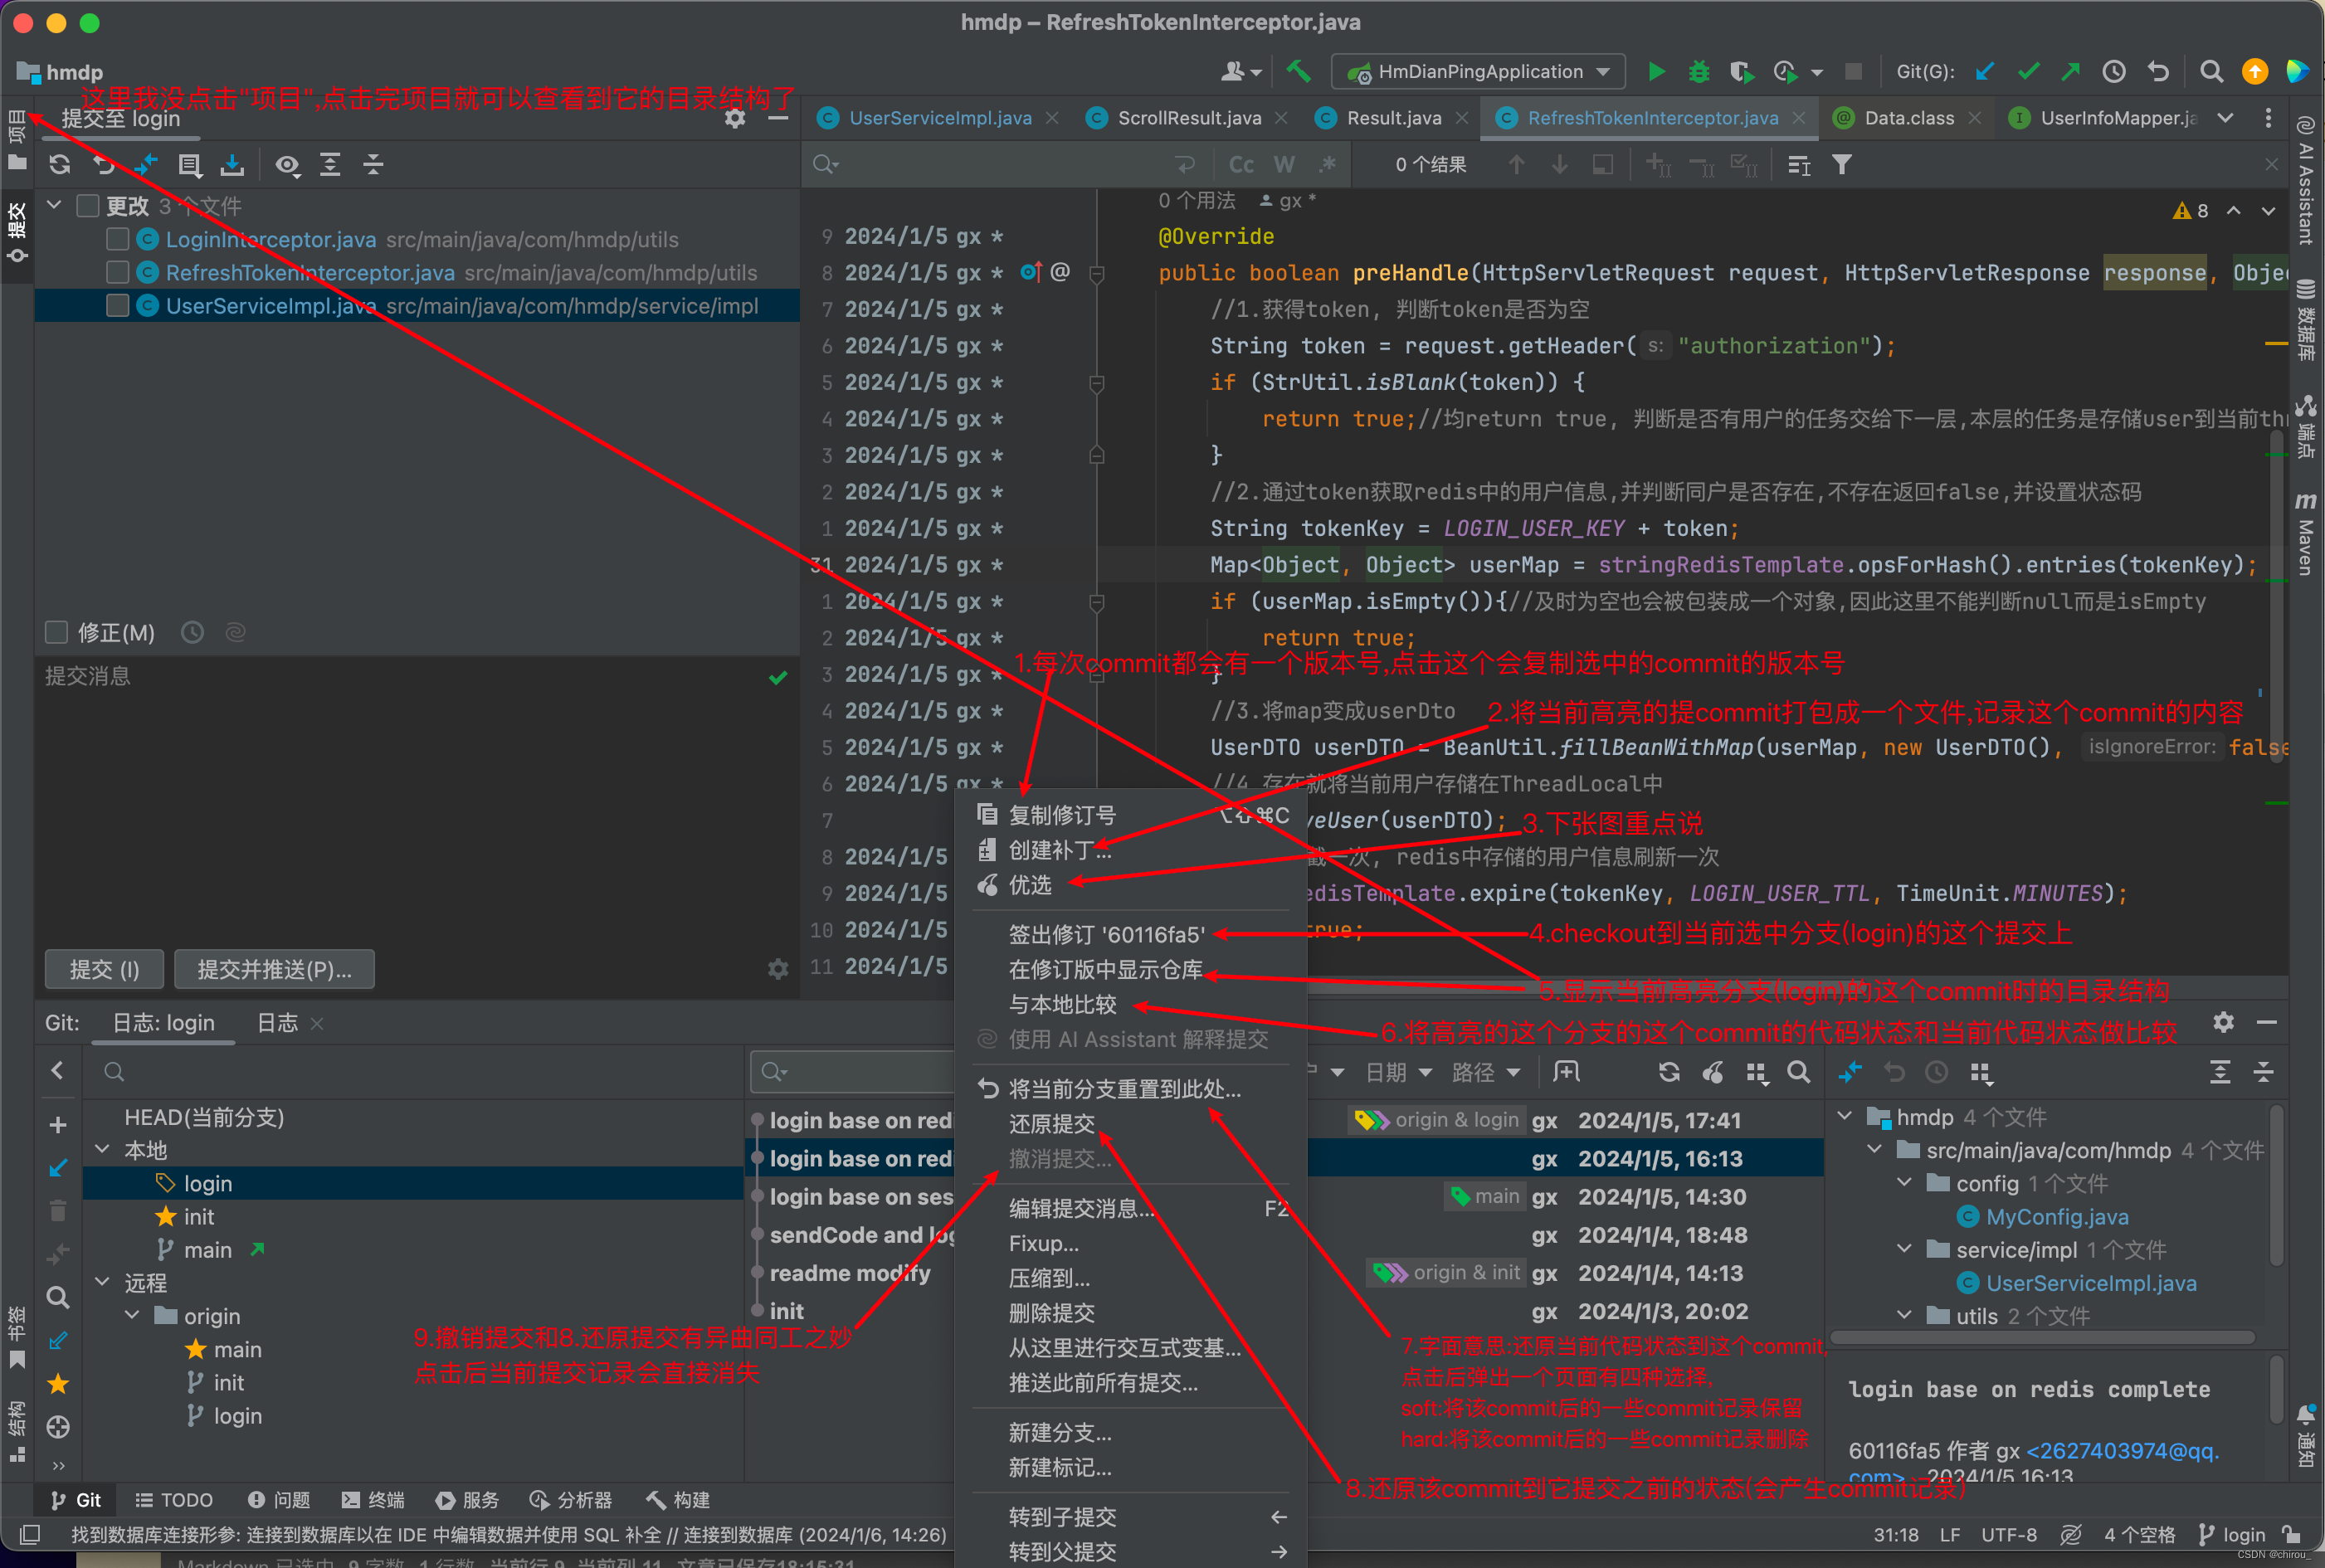
Task: Show more editor tabs dropdown arrow
Action: click(x=2225, y=118)
